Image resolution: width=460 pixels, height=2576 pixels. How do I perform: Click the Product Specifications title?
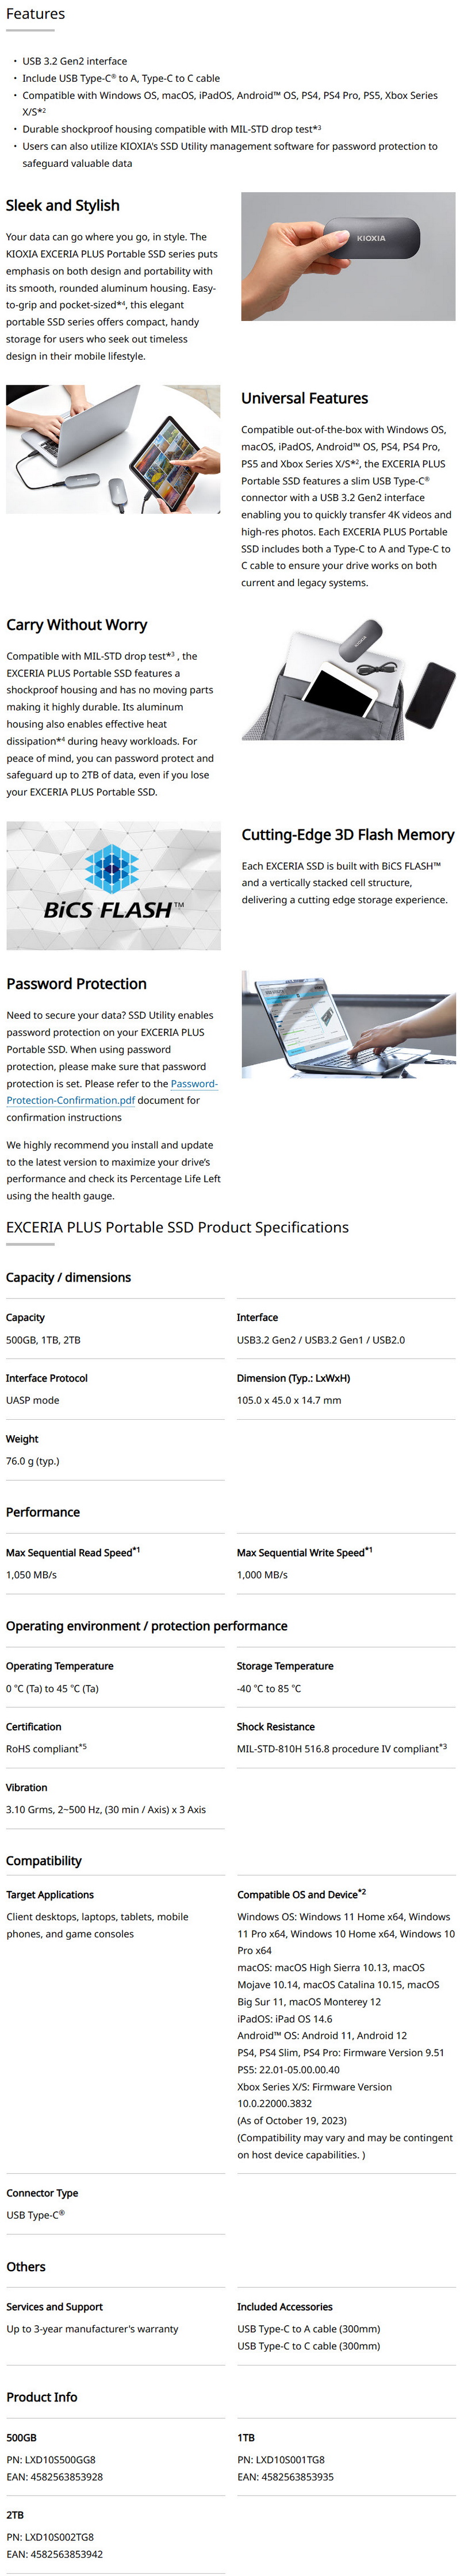[178, 1227]
